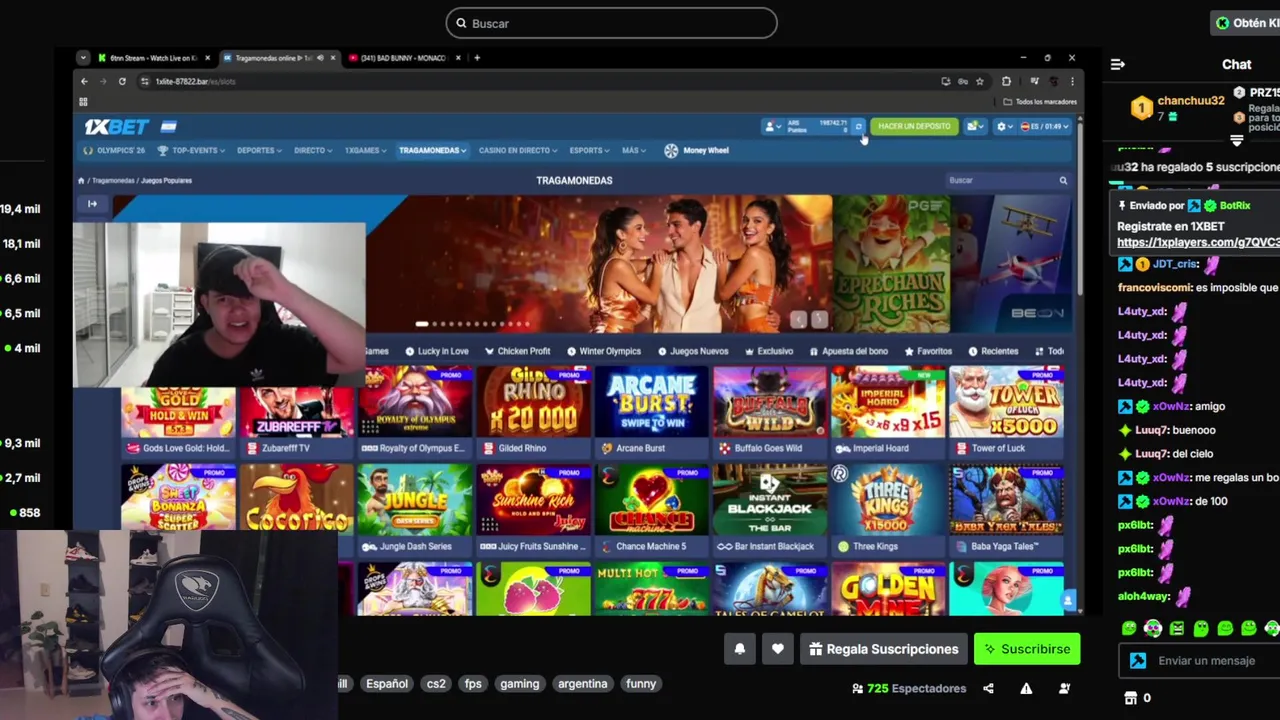Select the Lucky in Love category

point(437,351)
